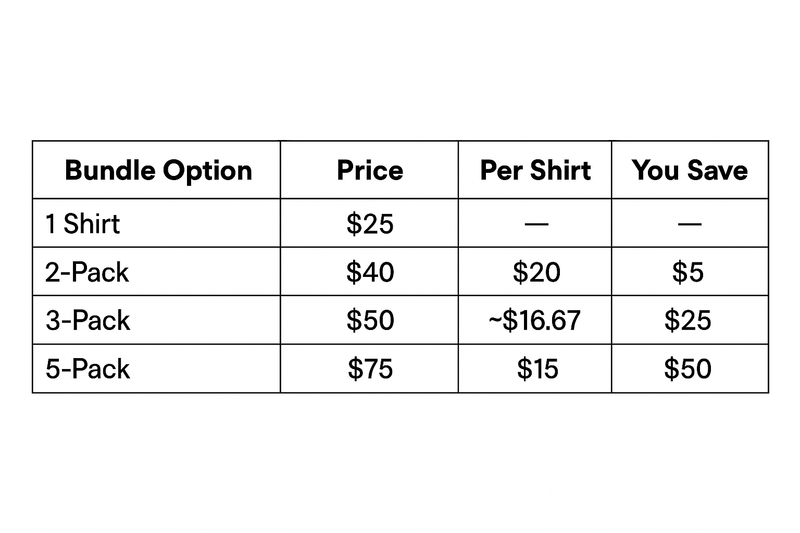Select the 5-Pack row label
This screenshot has height=533, width=800.
(x=87, y=369)
